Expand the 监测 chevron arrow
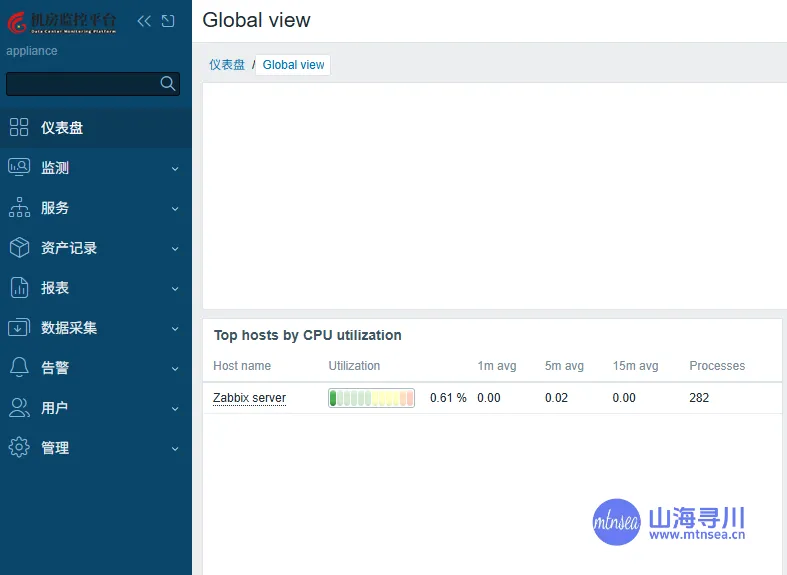This screenshot has width=787, height=575. click(x=175, y=169)
